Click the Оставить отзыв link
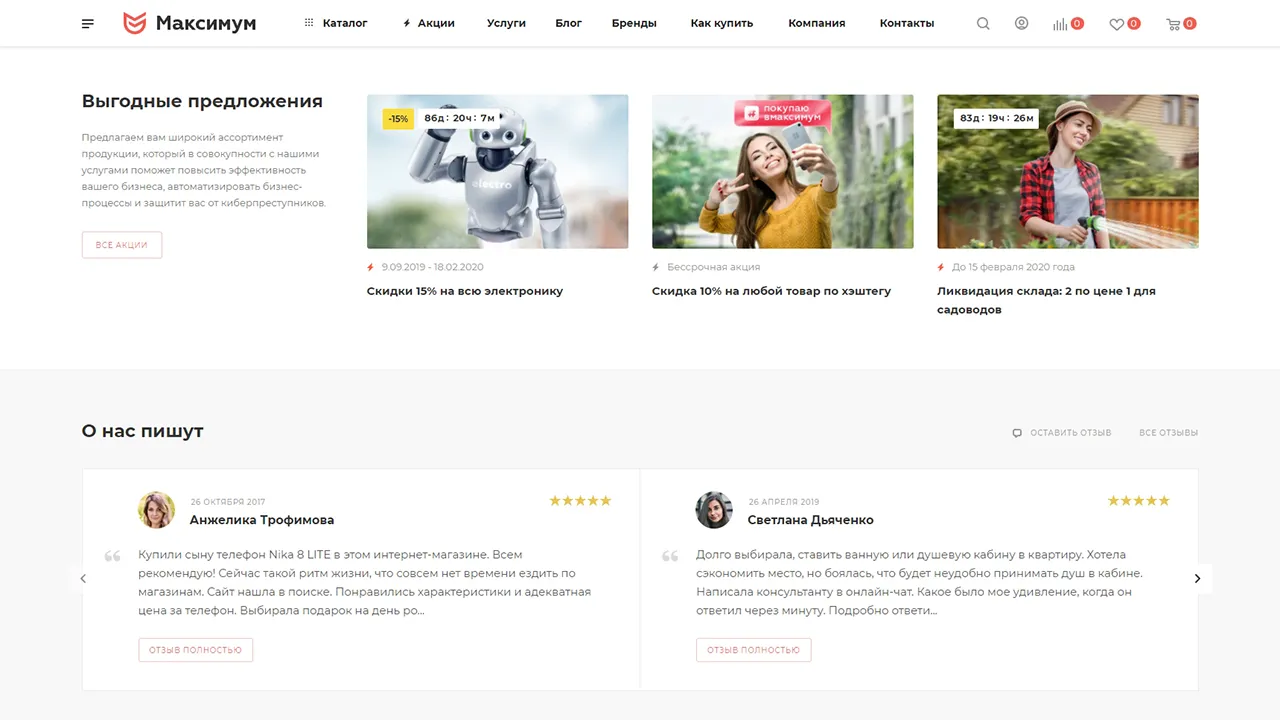 (1071, 433)
